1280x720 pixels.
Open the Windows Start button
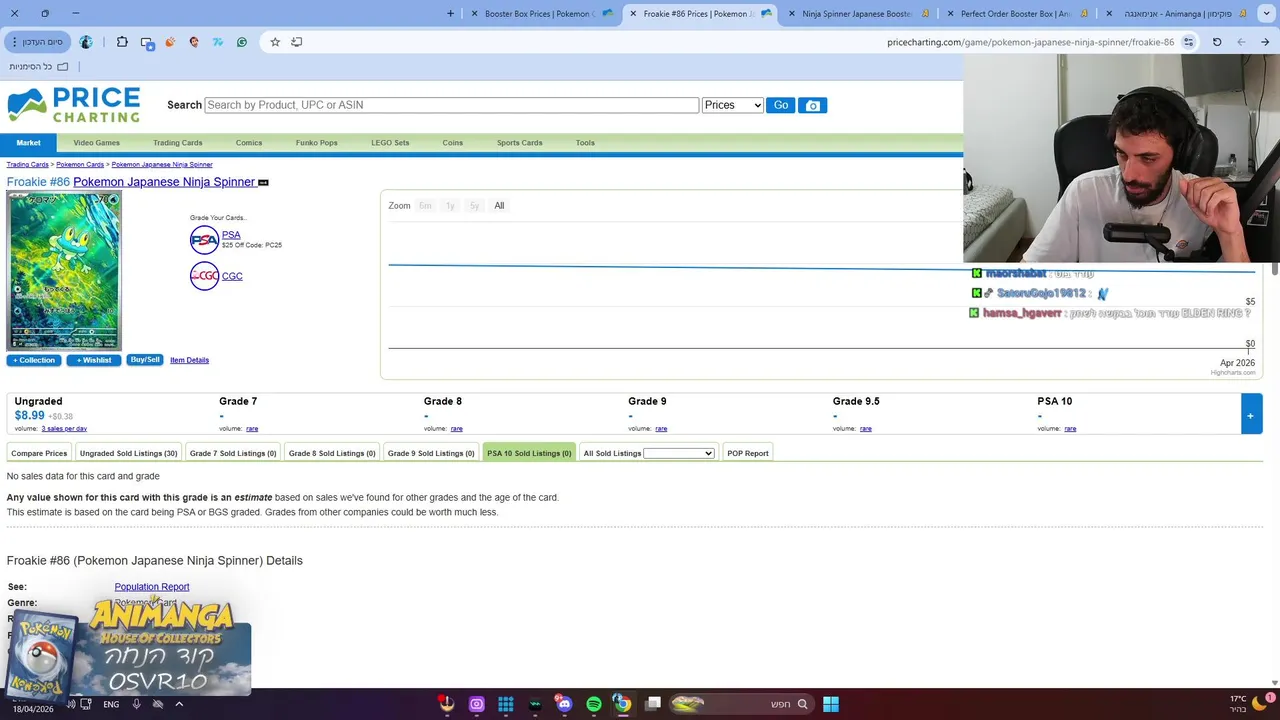point(831,704)
